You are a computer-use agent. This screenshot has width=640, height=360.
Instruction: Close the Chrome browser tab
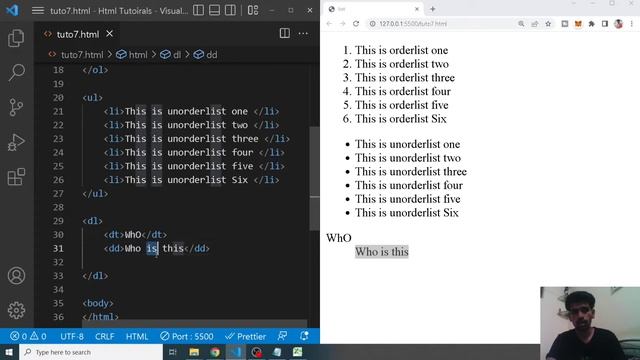pyautogui.click(x=417, y=9)
